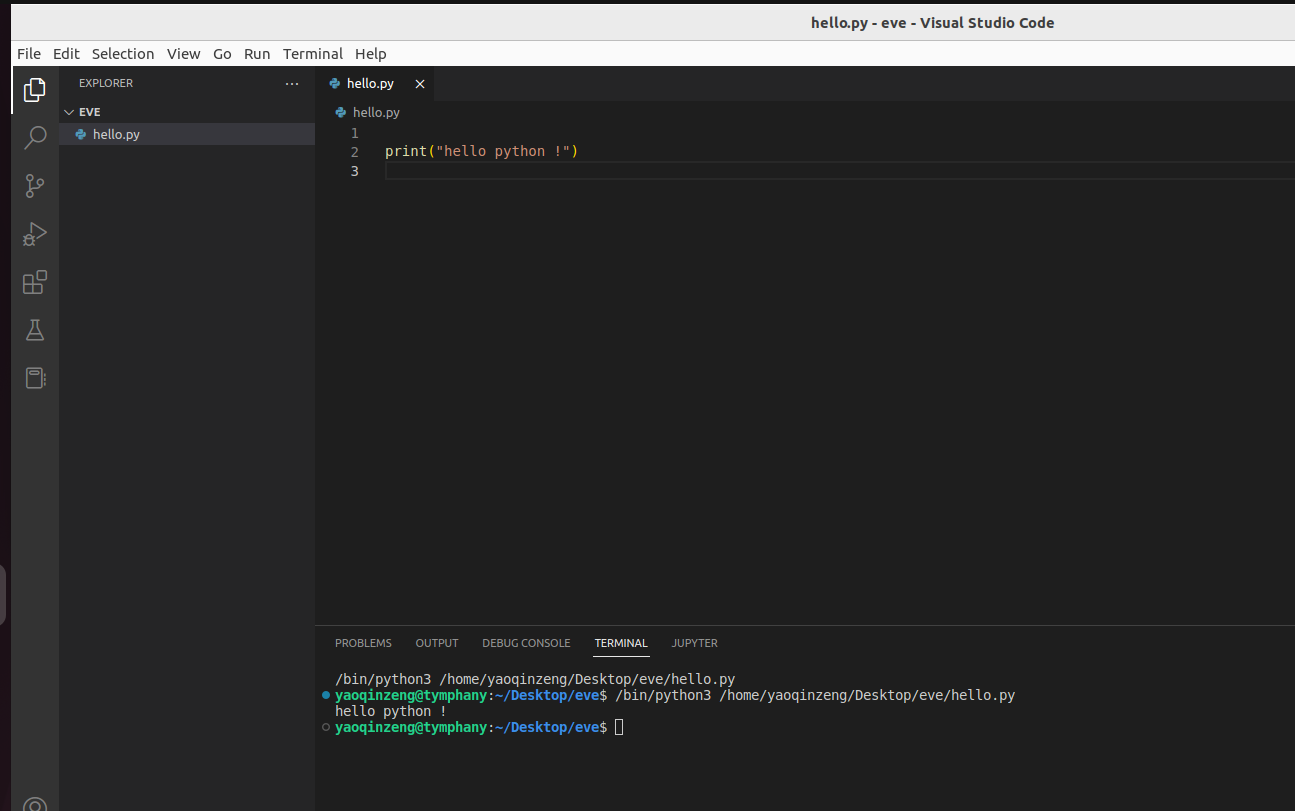1295x811 pixels.
Task: Open the Go menu
Action: [222, 54]
